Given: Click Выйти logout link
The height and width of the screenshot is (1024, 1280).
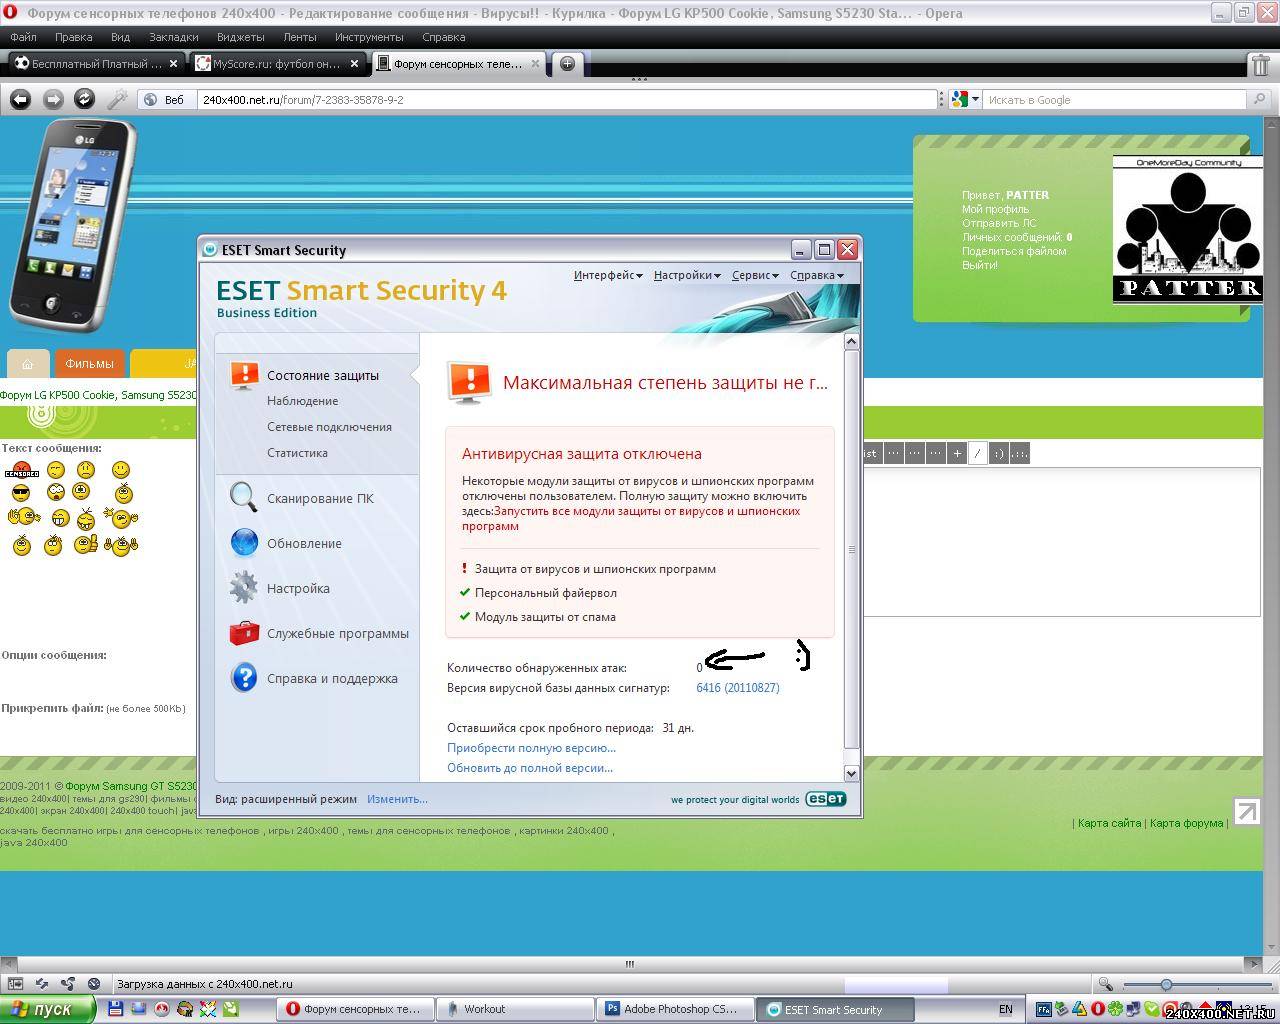Looking at the screenshot, I should (x=979, y=265).
